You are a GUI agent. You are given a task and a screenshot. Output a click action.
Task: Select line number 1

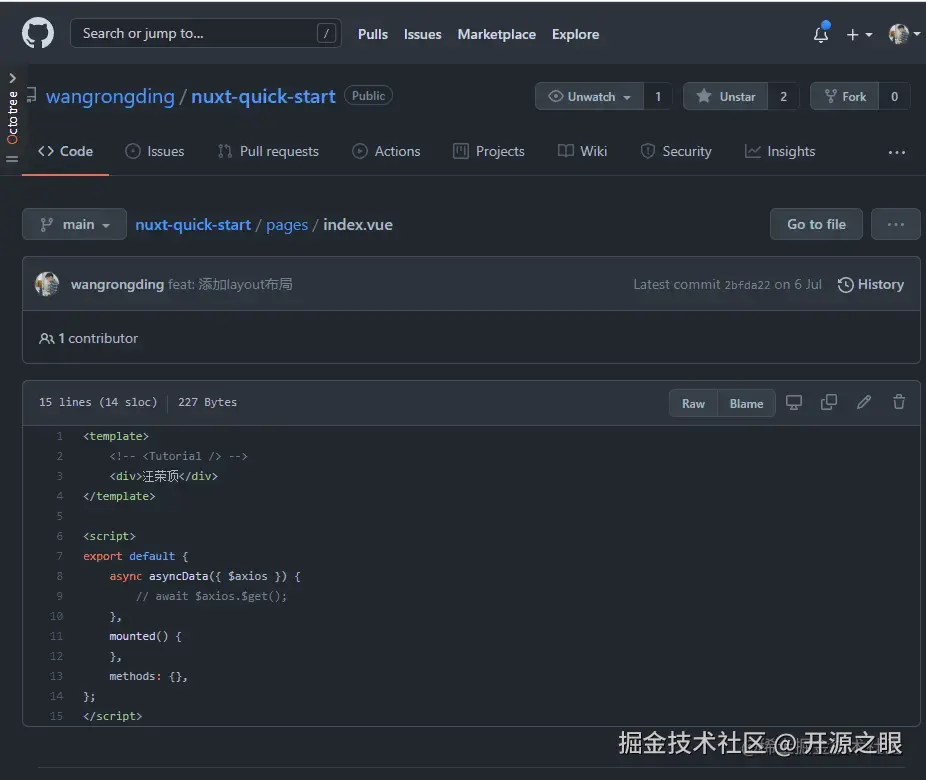tap(59, 436)
